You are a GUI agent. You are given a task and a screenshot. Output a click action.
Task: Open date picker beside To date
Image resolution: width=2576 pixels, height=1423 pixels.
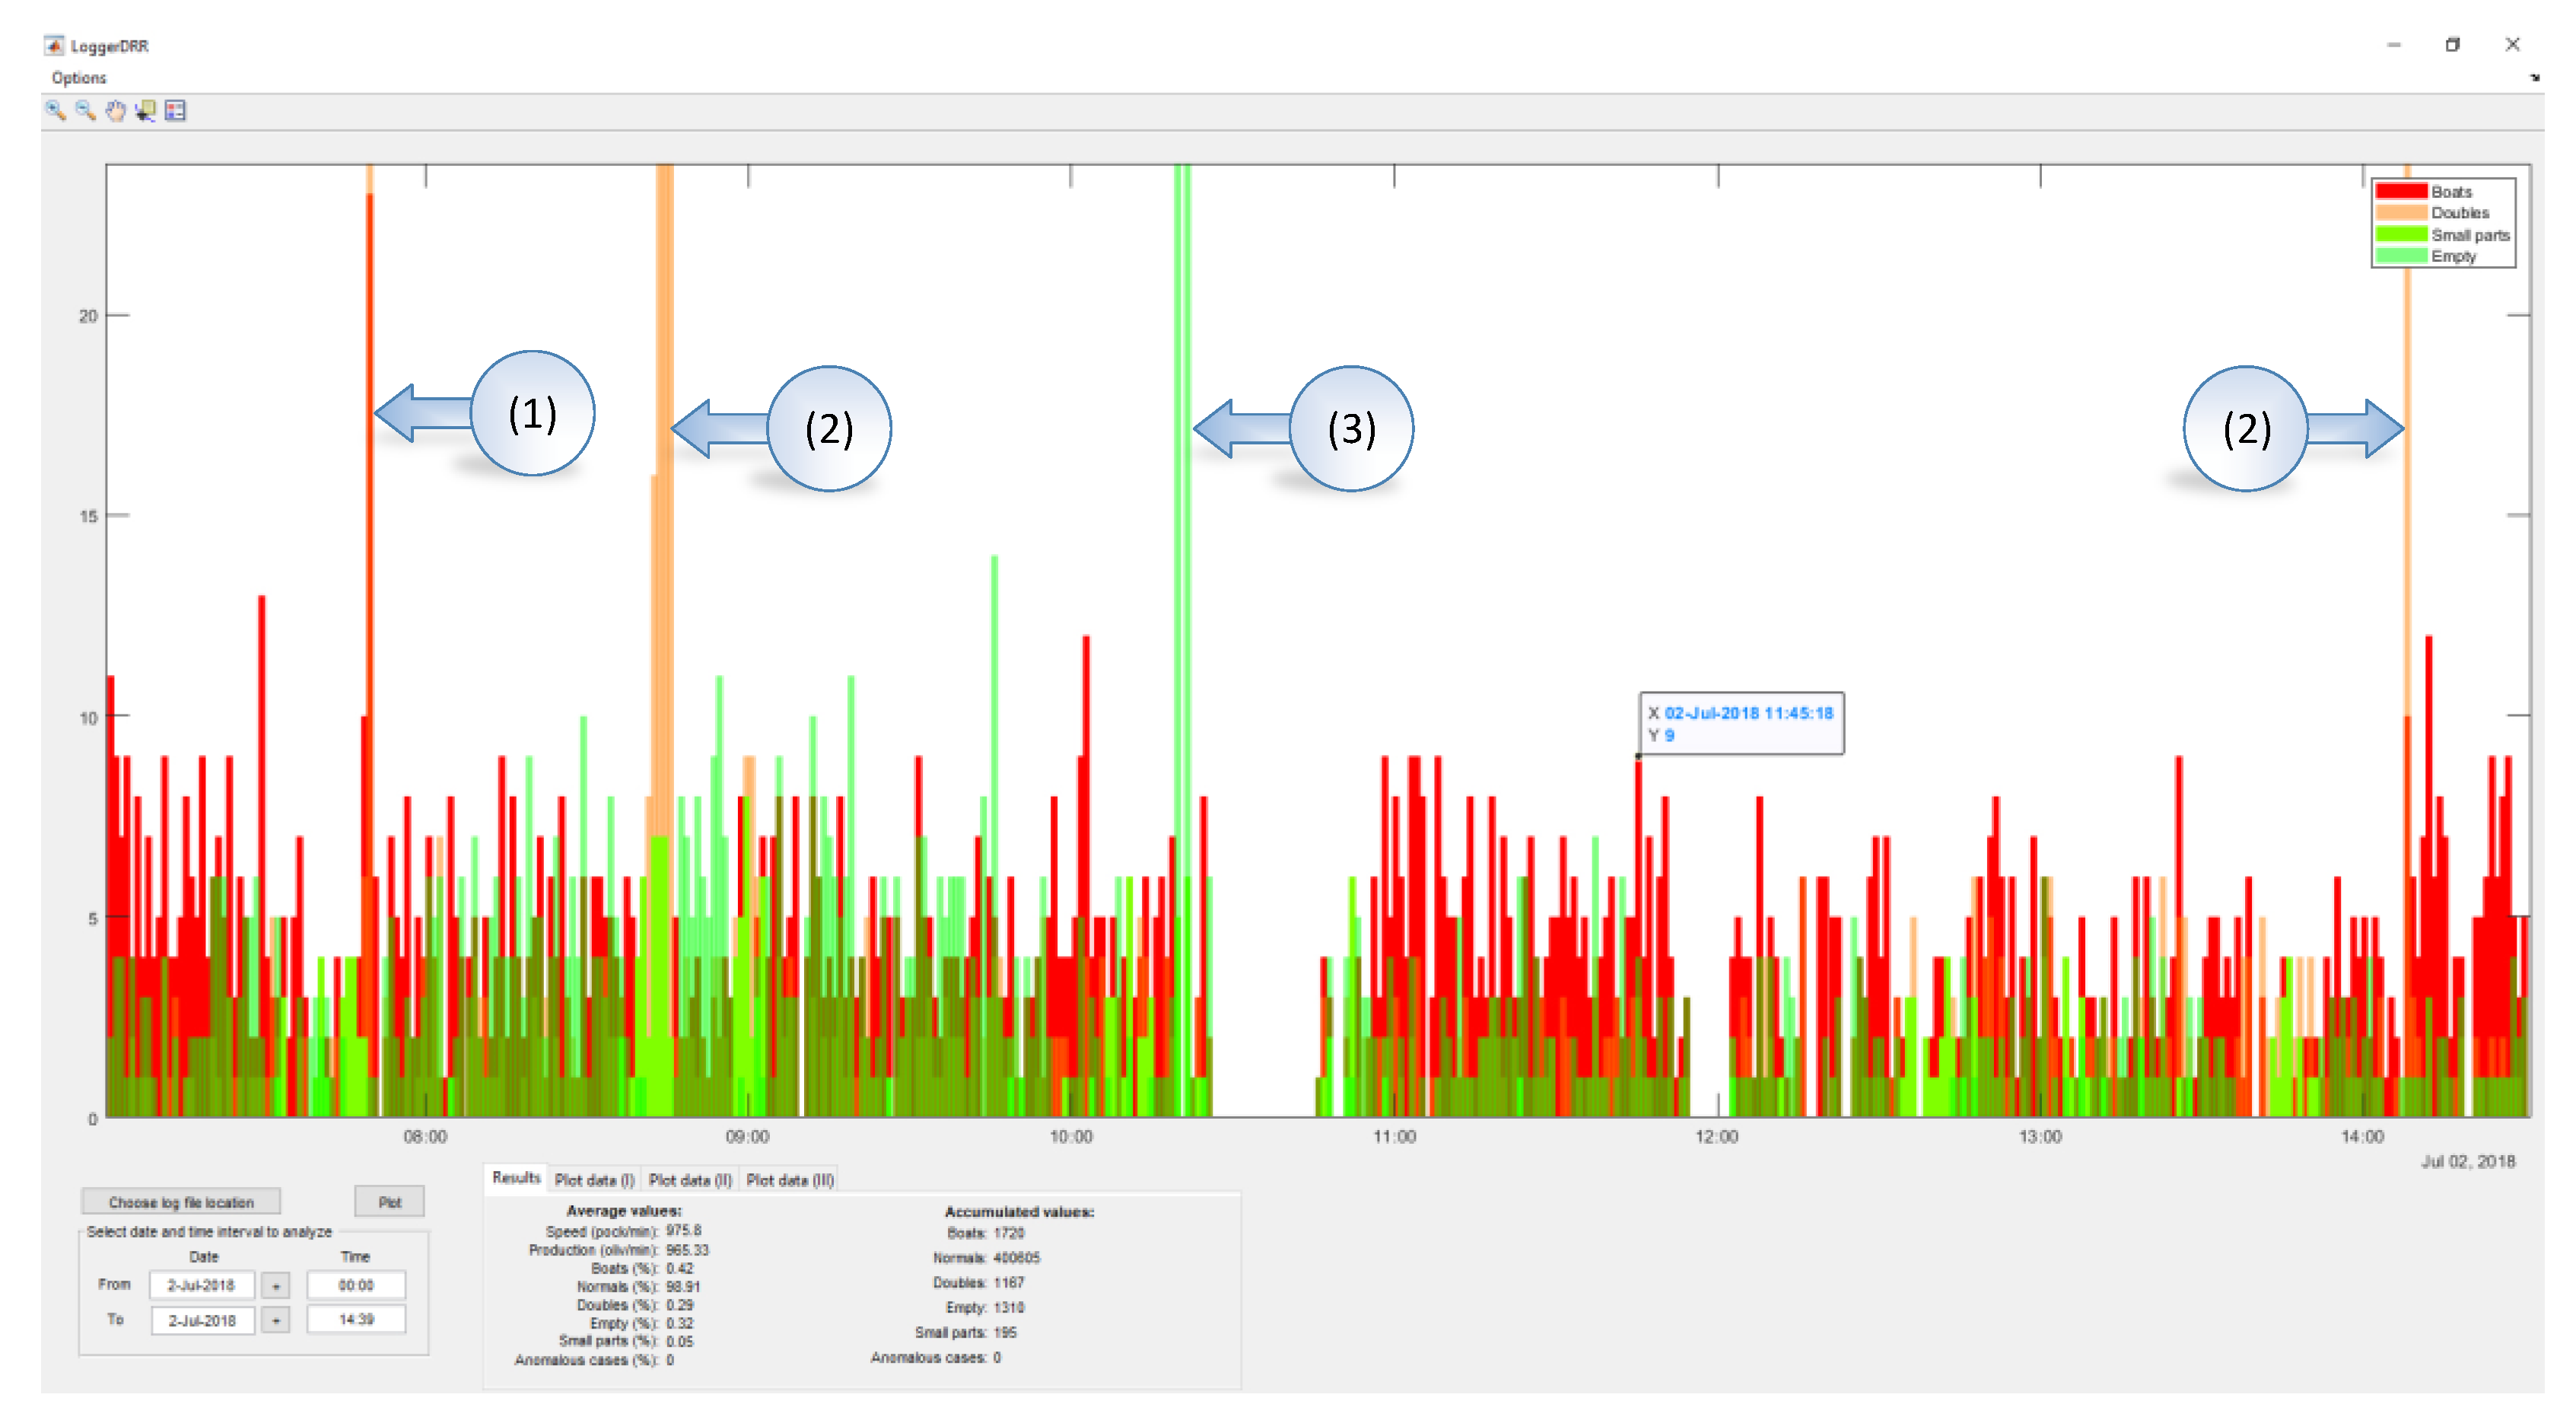pos(276,1321)
